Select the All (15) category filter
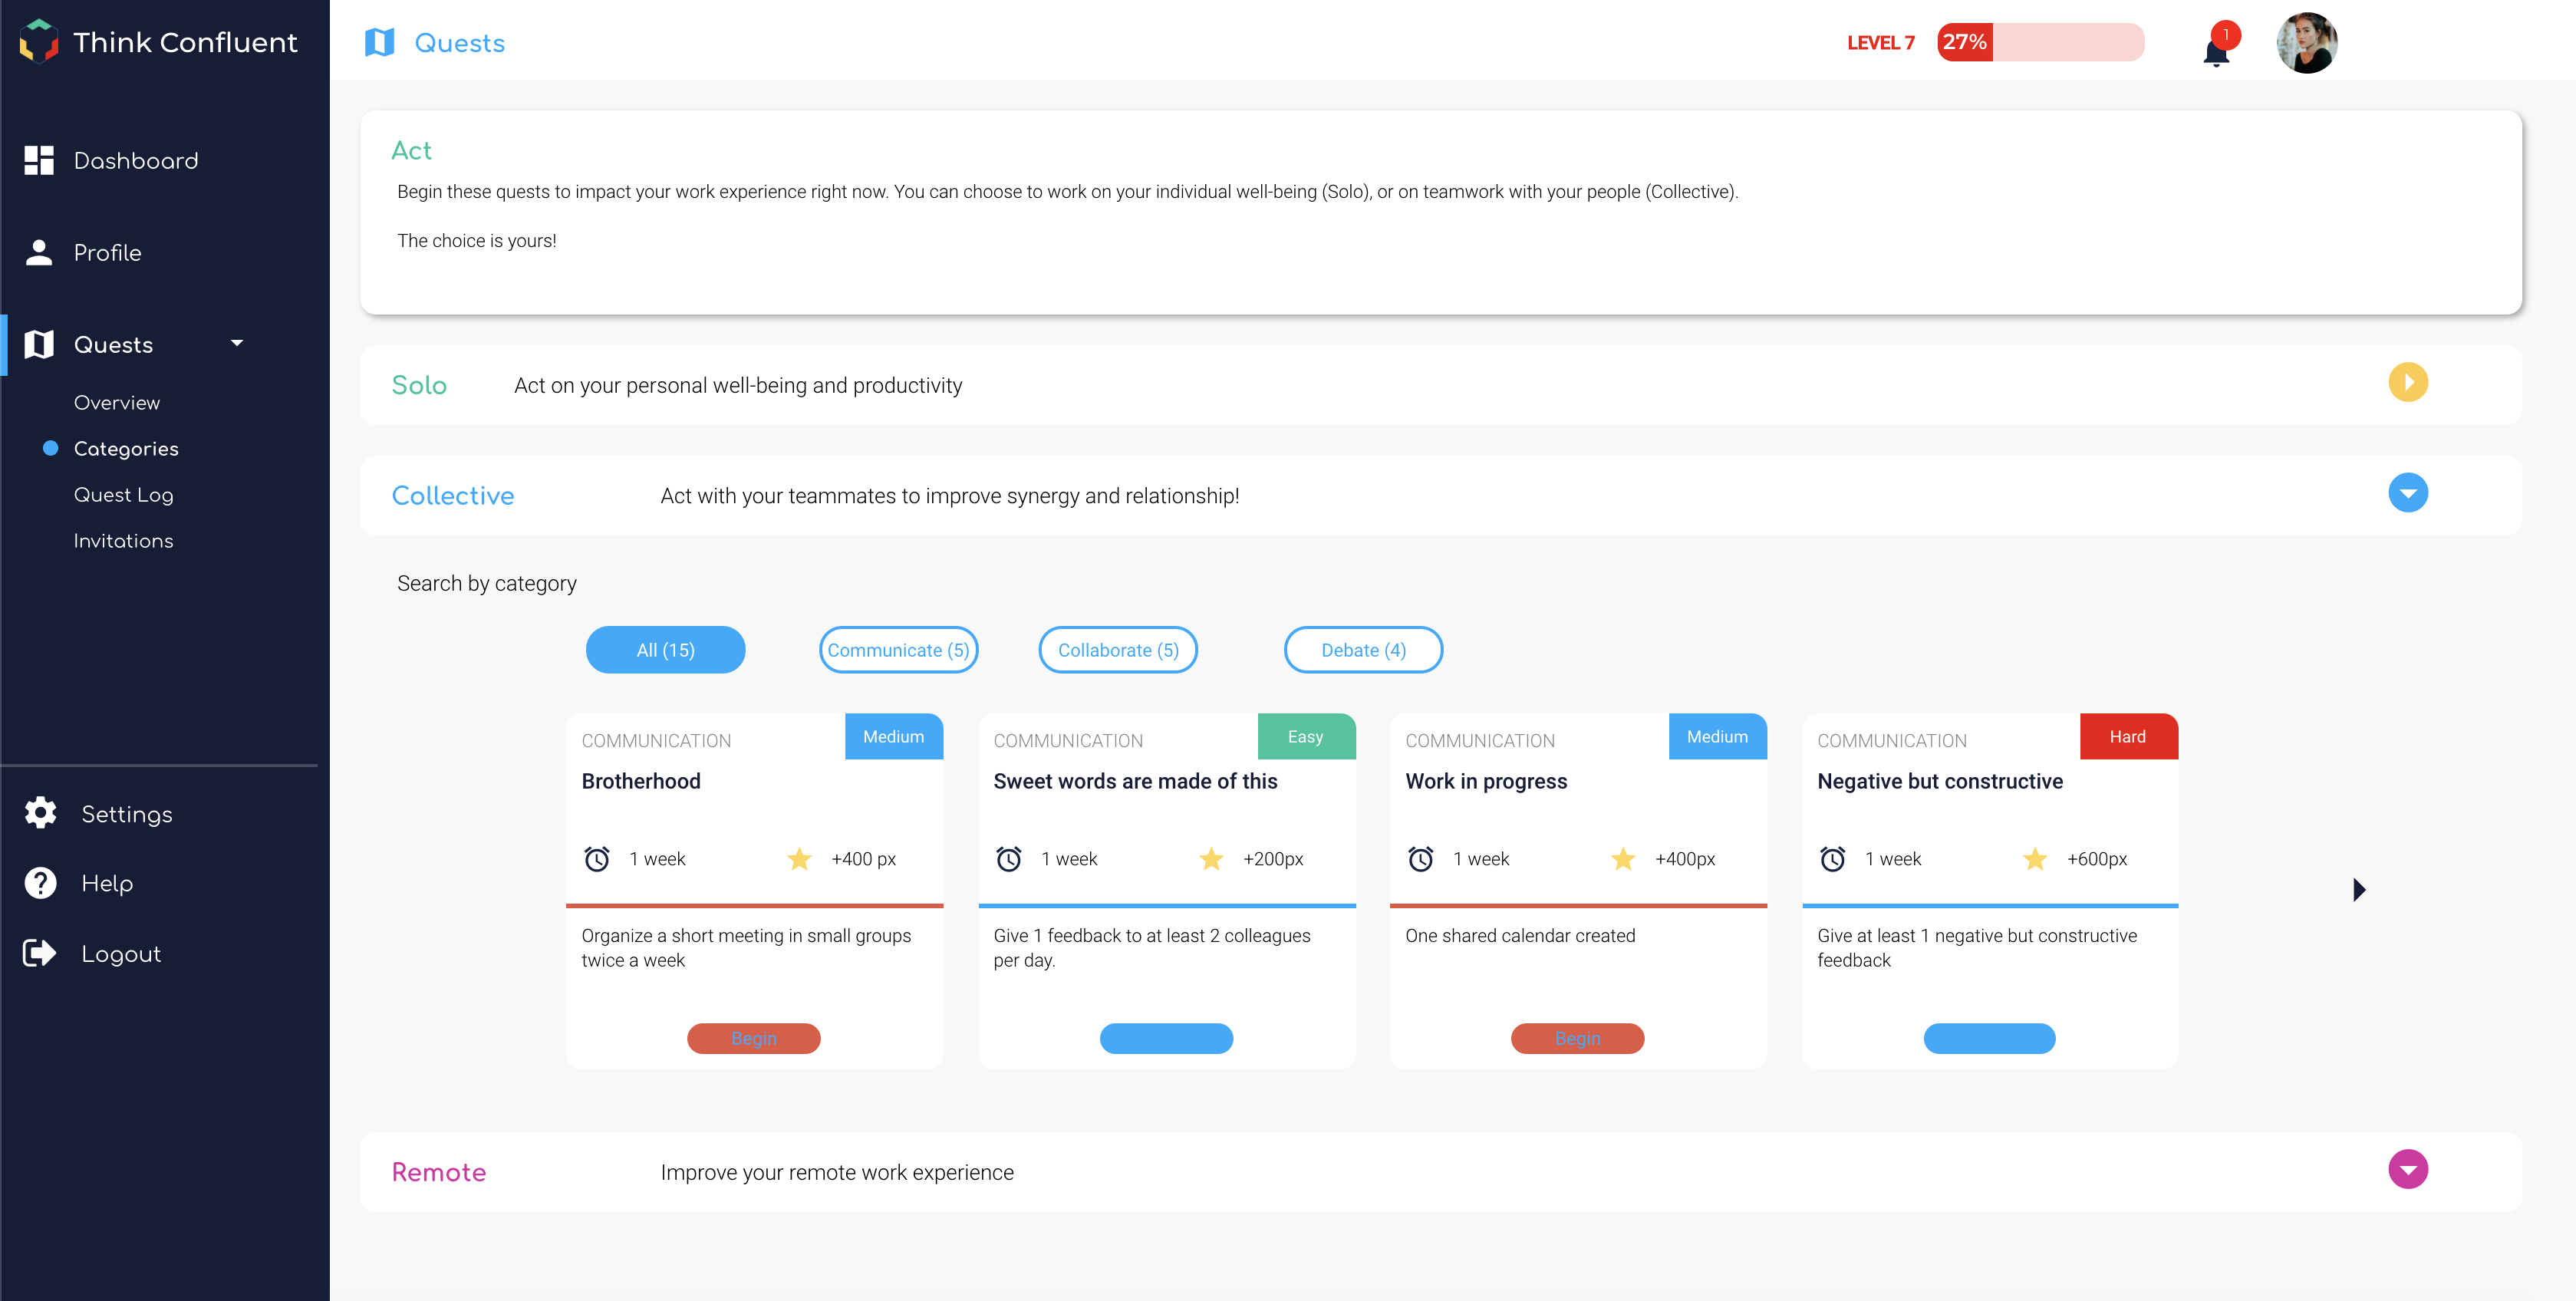This screenshot has width=2576, height=1301. pos(665,650)
